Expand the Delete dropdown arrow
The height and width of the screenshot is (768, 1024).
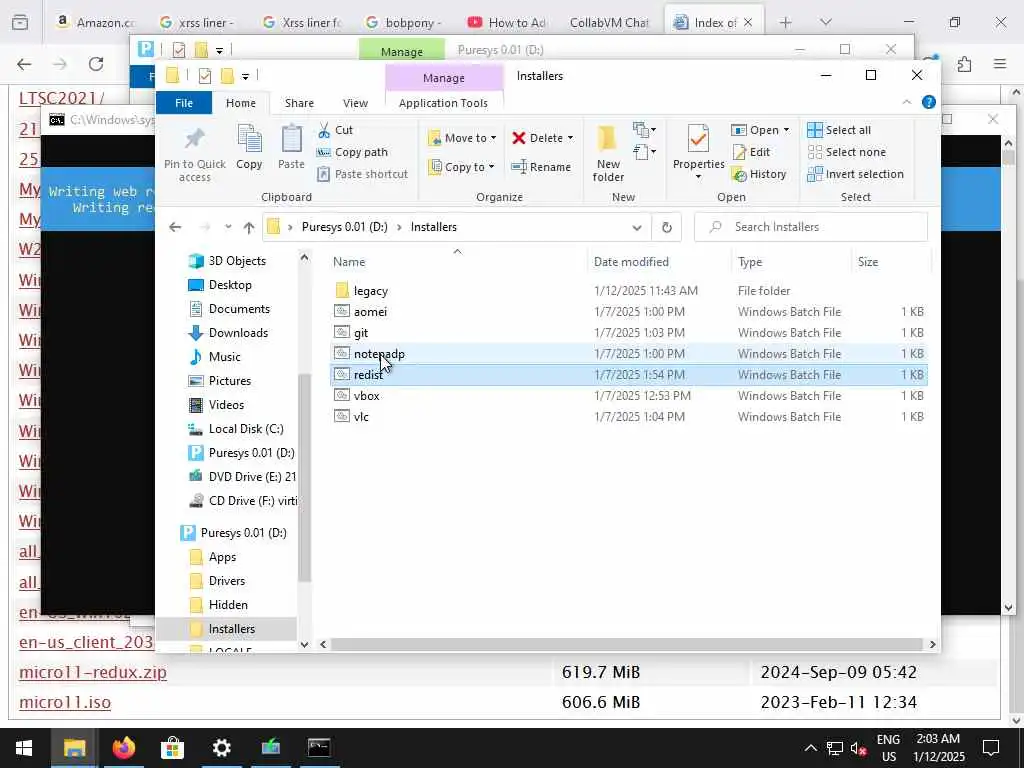pos(570,138)
